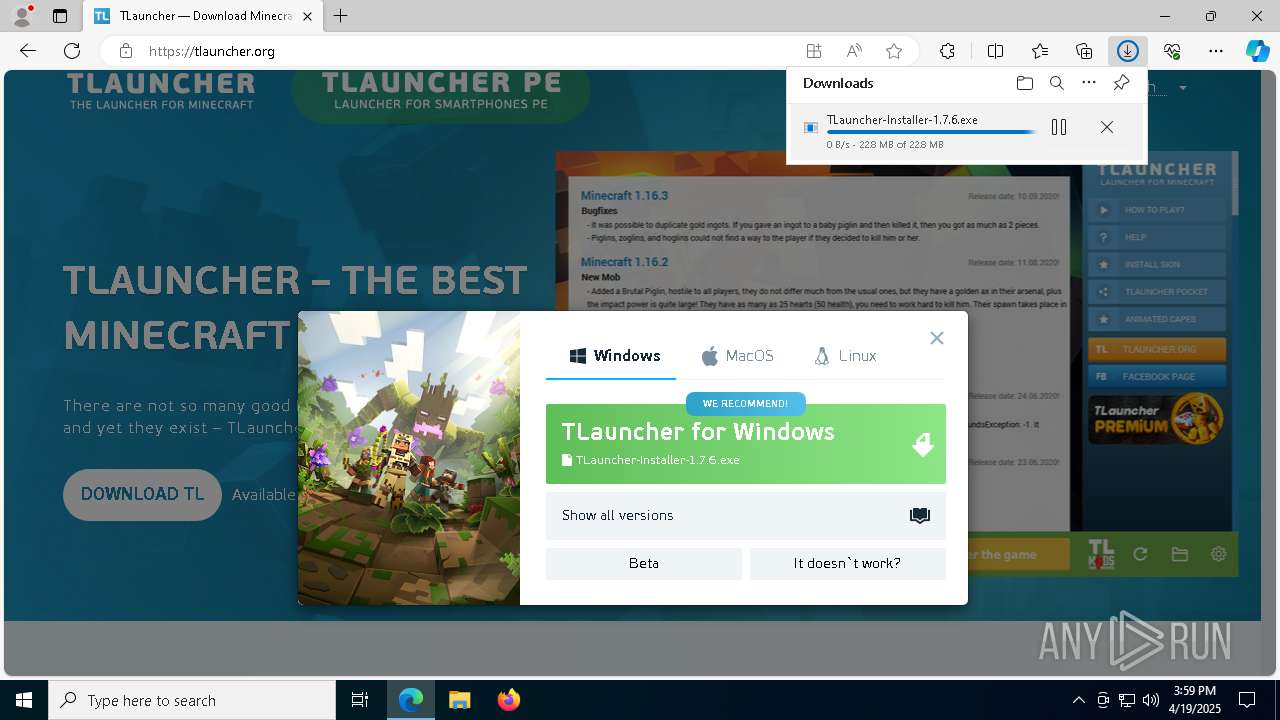Click the DOWNLOAD TL button
The height and width of the screenshot is (720, 1280).
click(x=142, y=494)
